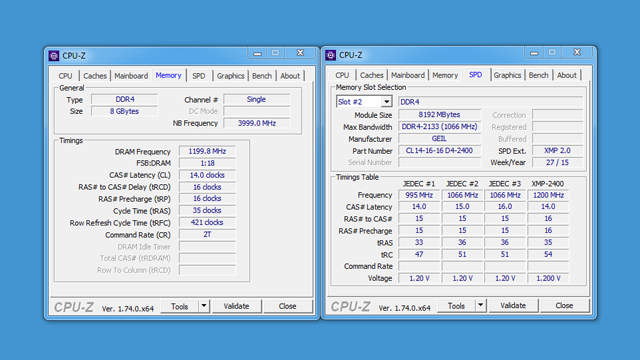Screen dimensions: 640x360
Task: Click JEDEC #1 tRC value 47
Action: coord(419,254)
